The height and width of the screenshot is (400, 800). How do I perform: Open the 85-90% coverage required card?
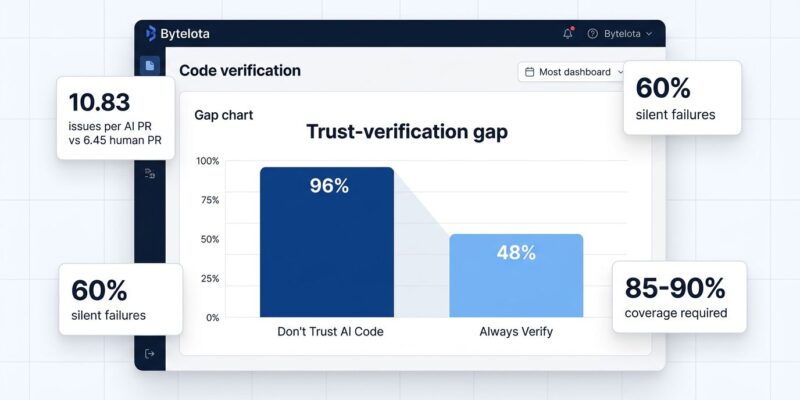pyautogui.click(x=679, y=297)
